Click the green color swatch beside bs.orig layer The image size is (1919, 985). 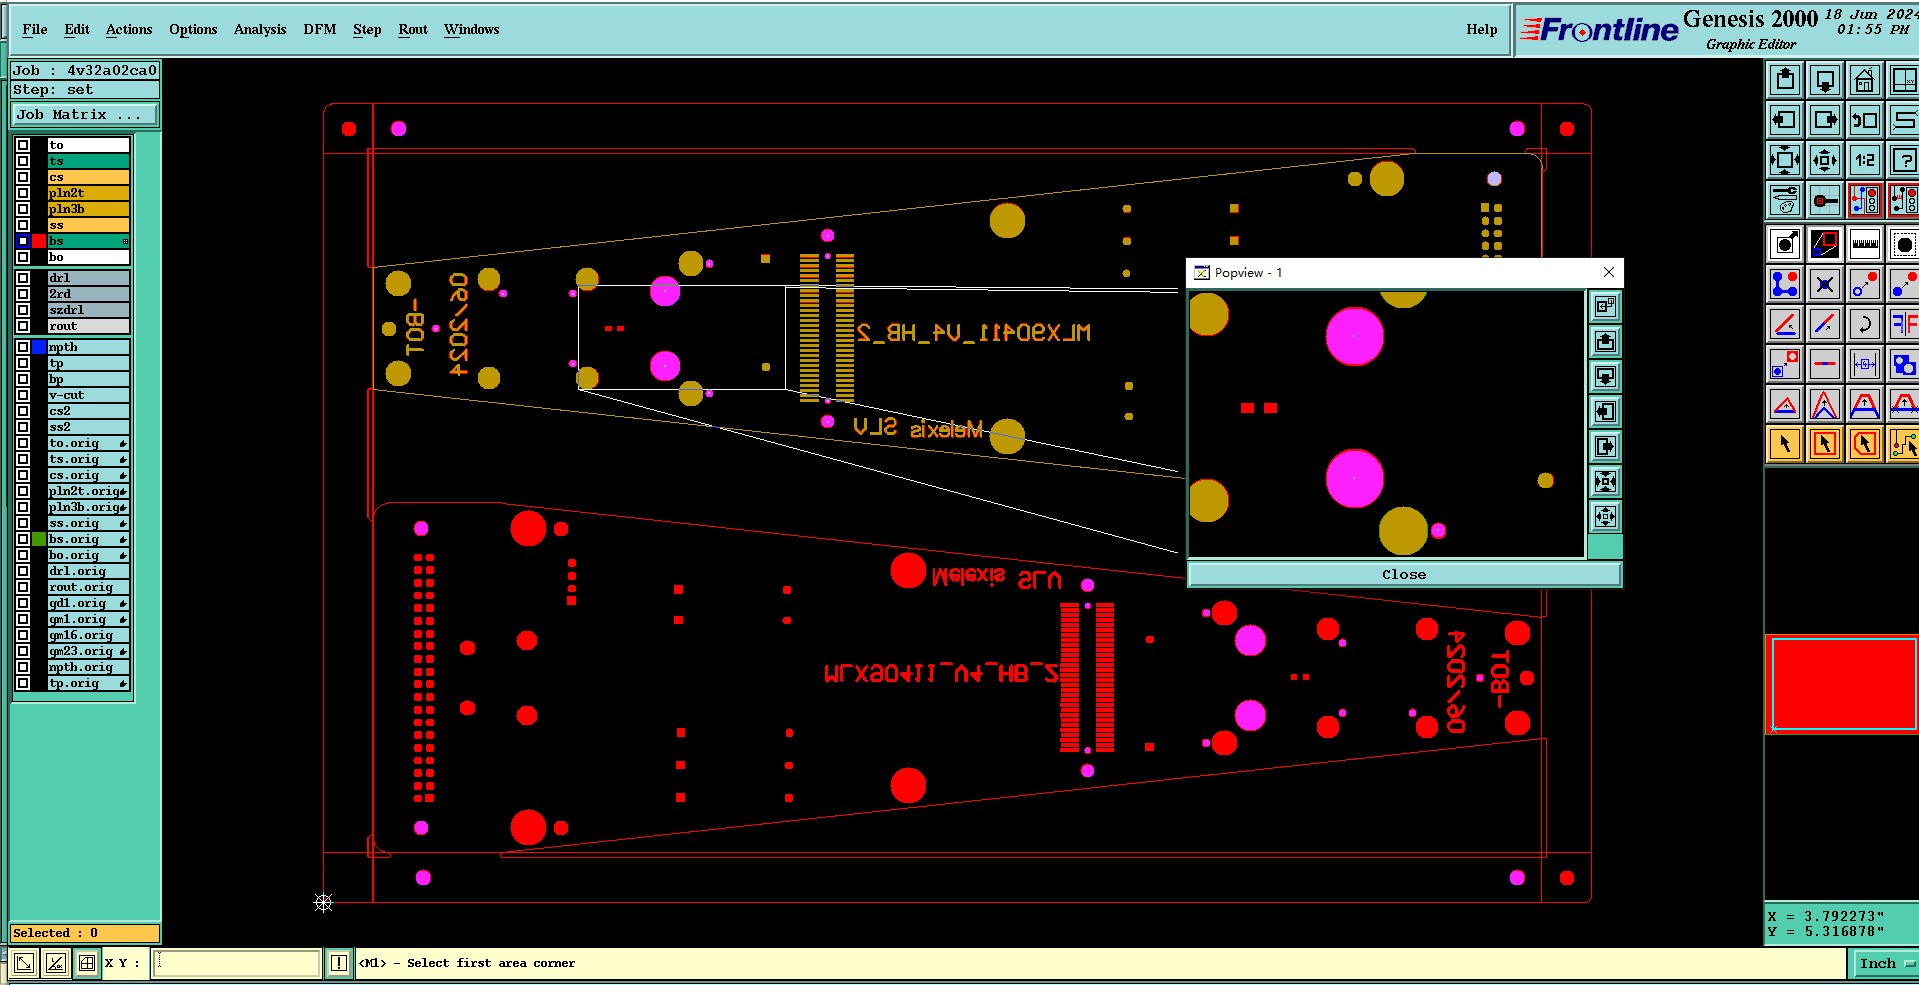coord(39,539)
